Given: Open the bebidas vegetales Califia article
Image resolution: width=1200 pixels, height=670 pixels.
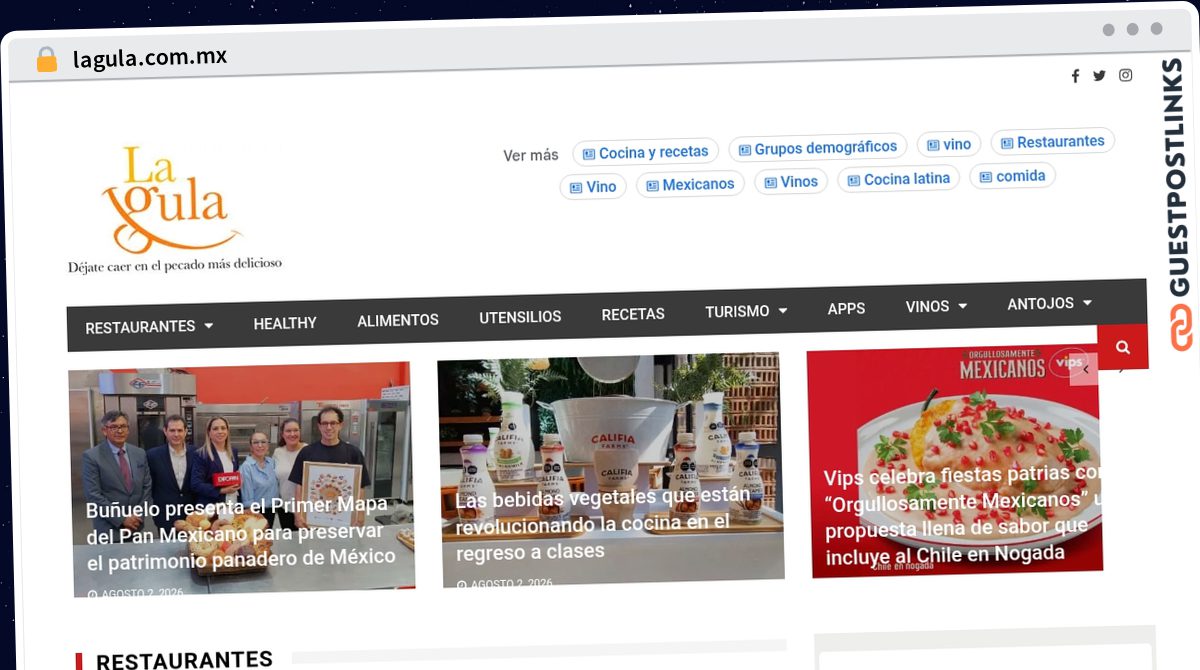Looking at the screenshot, I should click(611, 471).
